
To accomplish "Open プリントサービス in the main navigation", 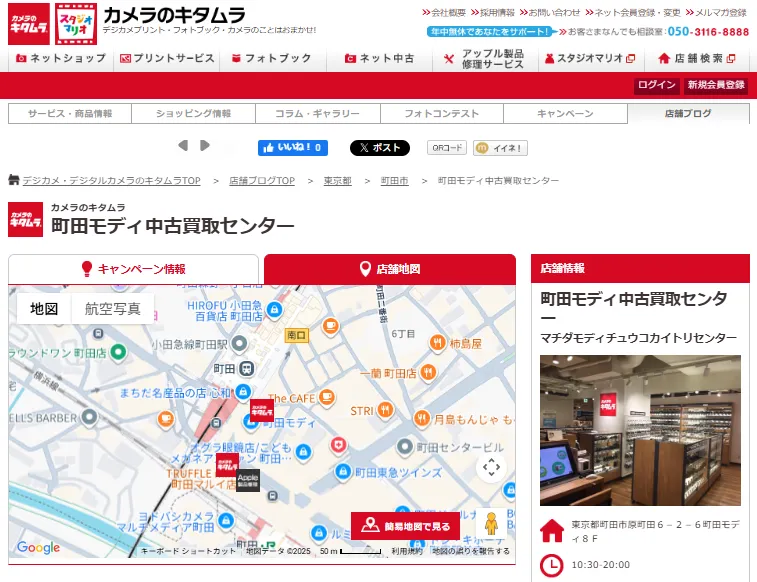I will (x=167, y=58).
